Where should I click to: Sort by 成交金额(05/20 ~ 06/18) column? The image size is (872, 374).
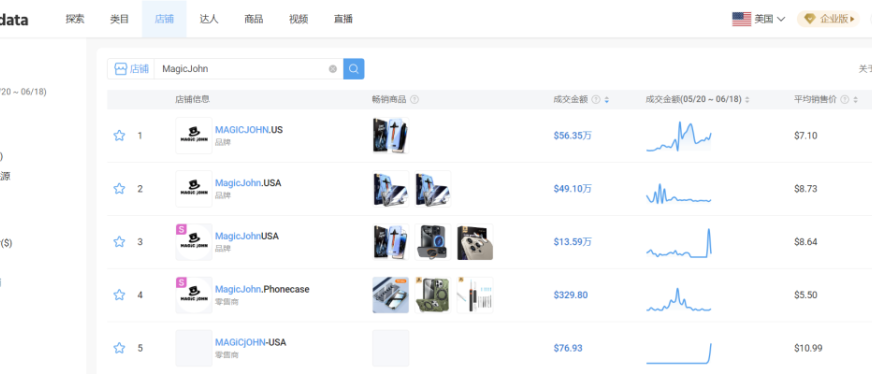coord(747,100)
